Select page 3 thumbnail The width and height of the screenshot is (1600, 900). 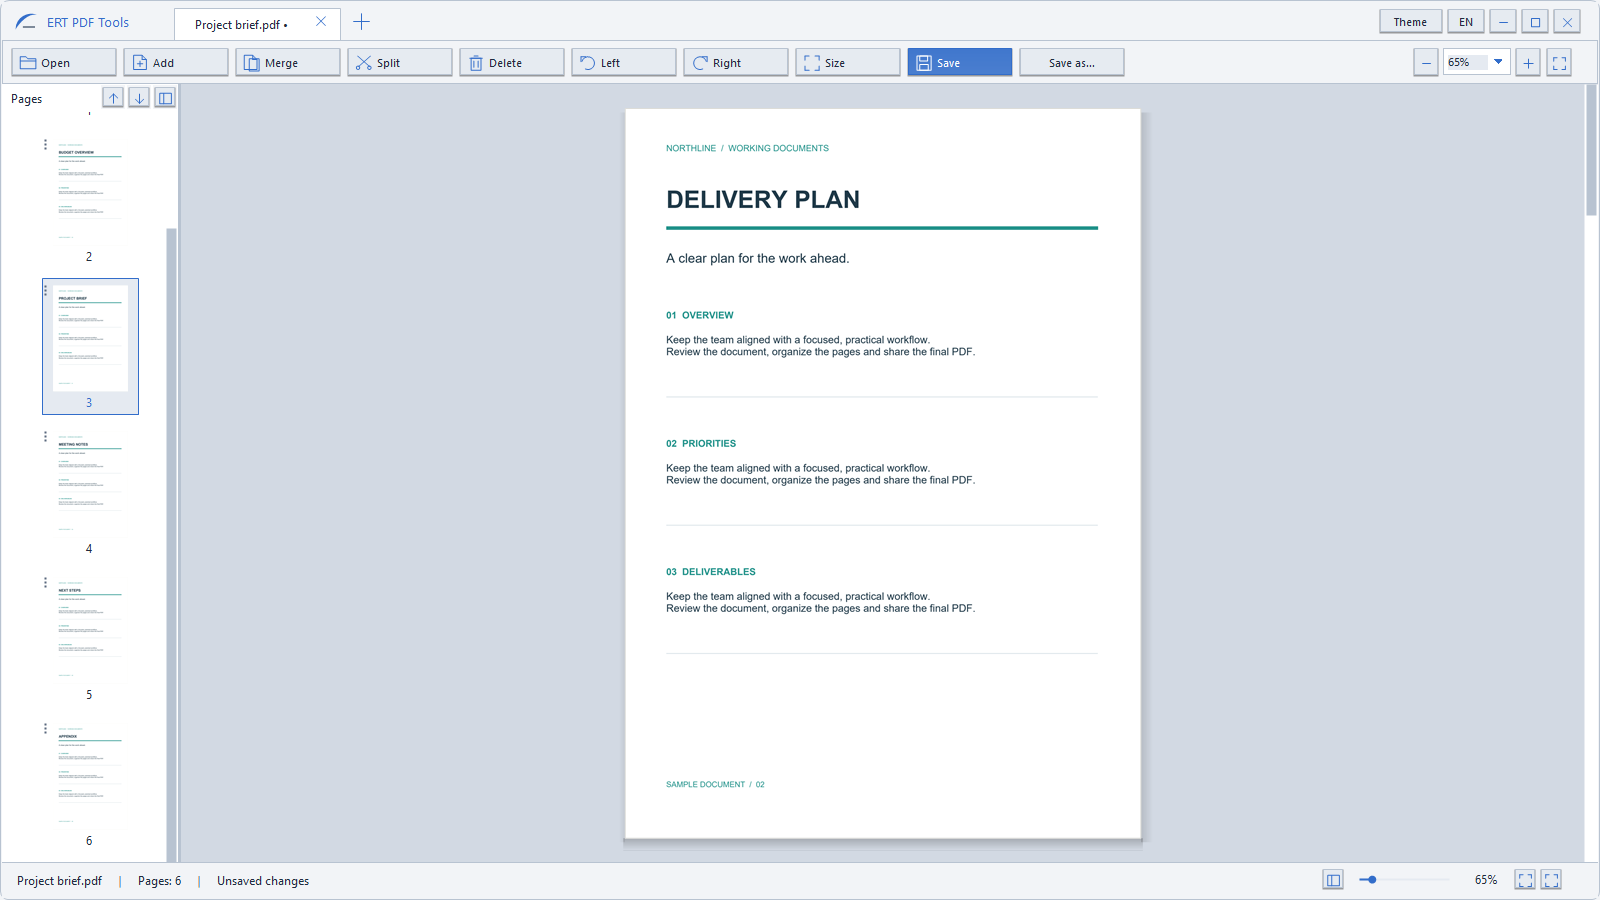pyautogui.click(x=90, y=346)
